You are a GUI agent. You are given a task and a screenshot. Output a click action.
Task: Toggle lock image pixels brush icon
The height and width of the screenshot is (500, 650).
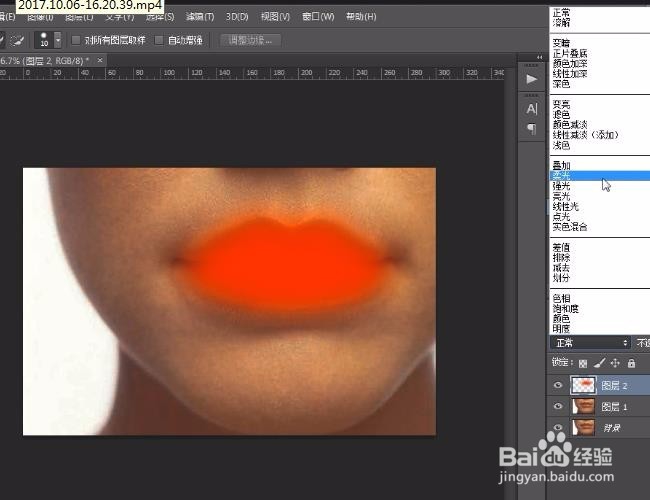click(x=599, y=364)
